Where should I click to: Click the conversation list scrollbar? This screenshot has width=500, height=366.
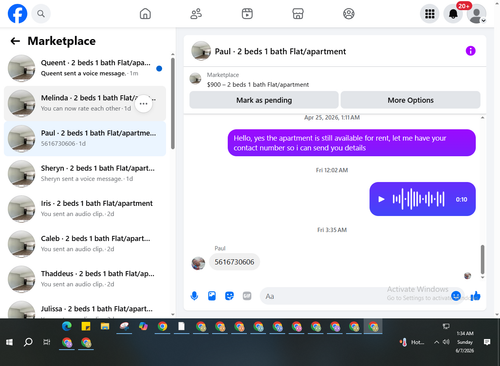coord(173,103)
